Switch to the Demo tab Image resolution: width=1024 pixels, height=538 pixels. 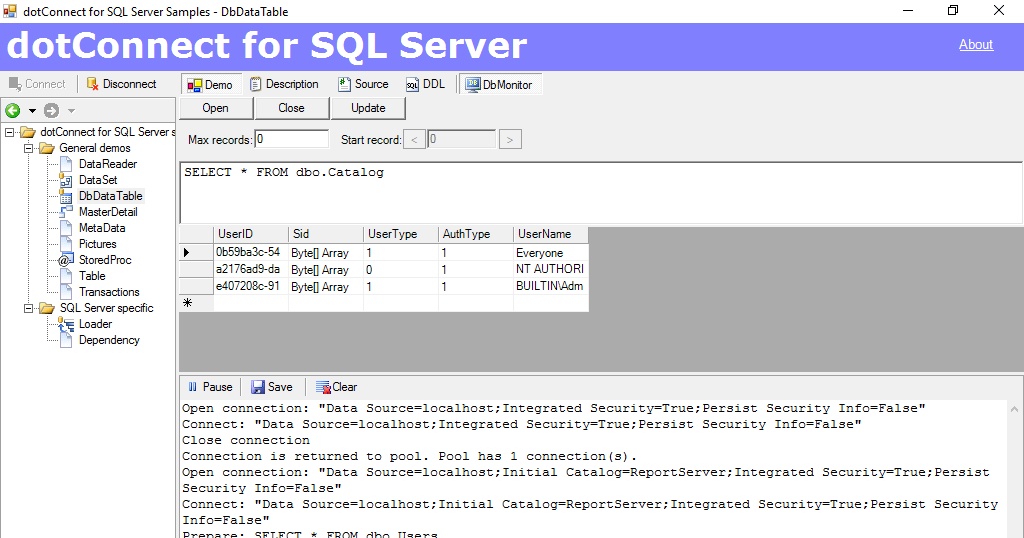[x=210, y=84]
